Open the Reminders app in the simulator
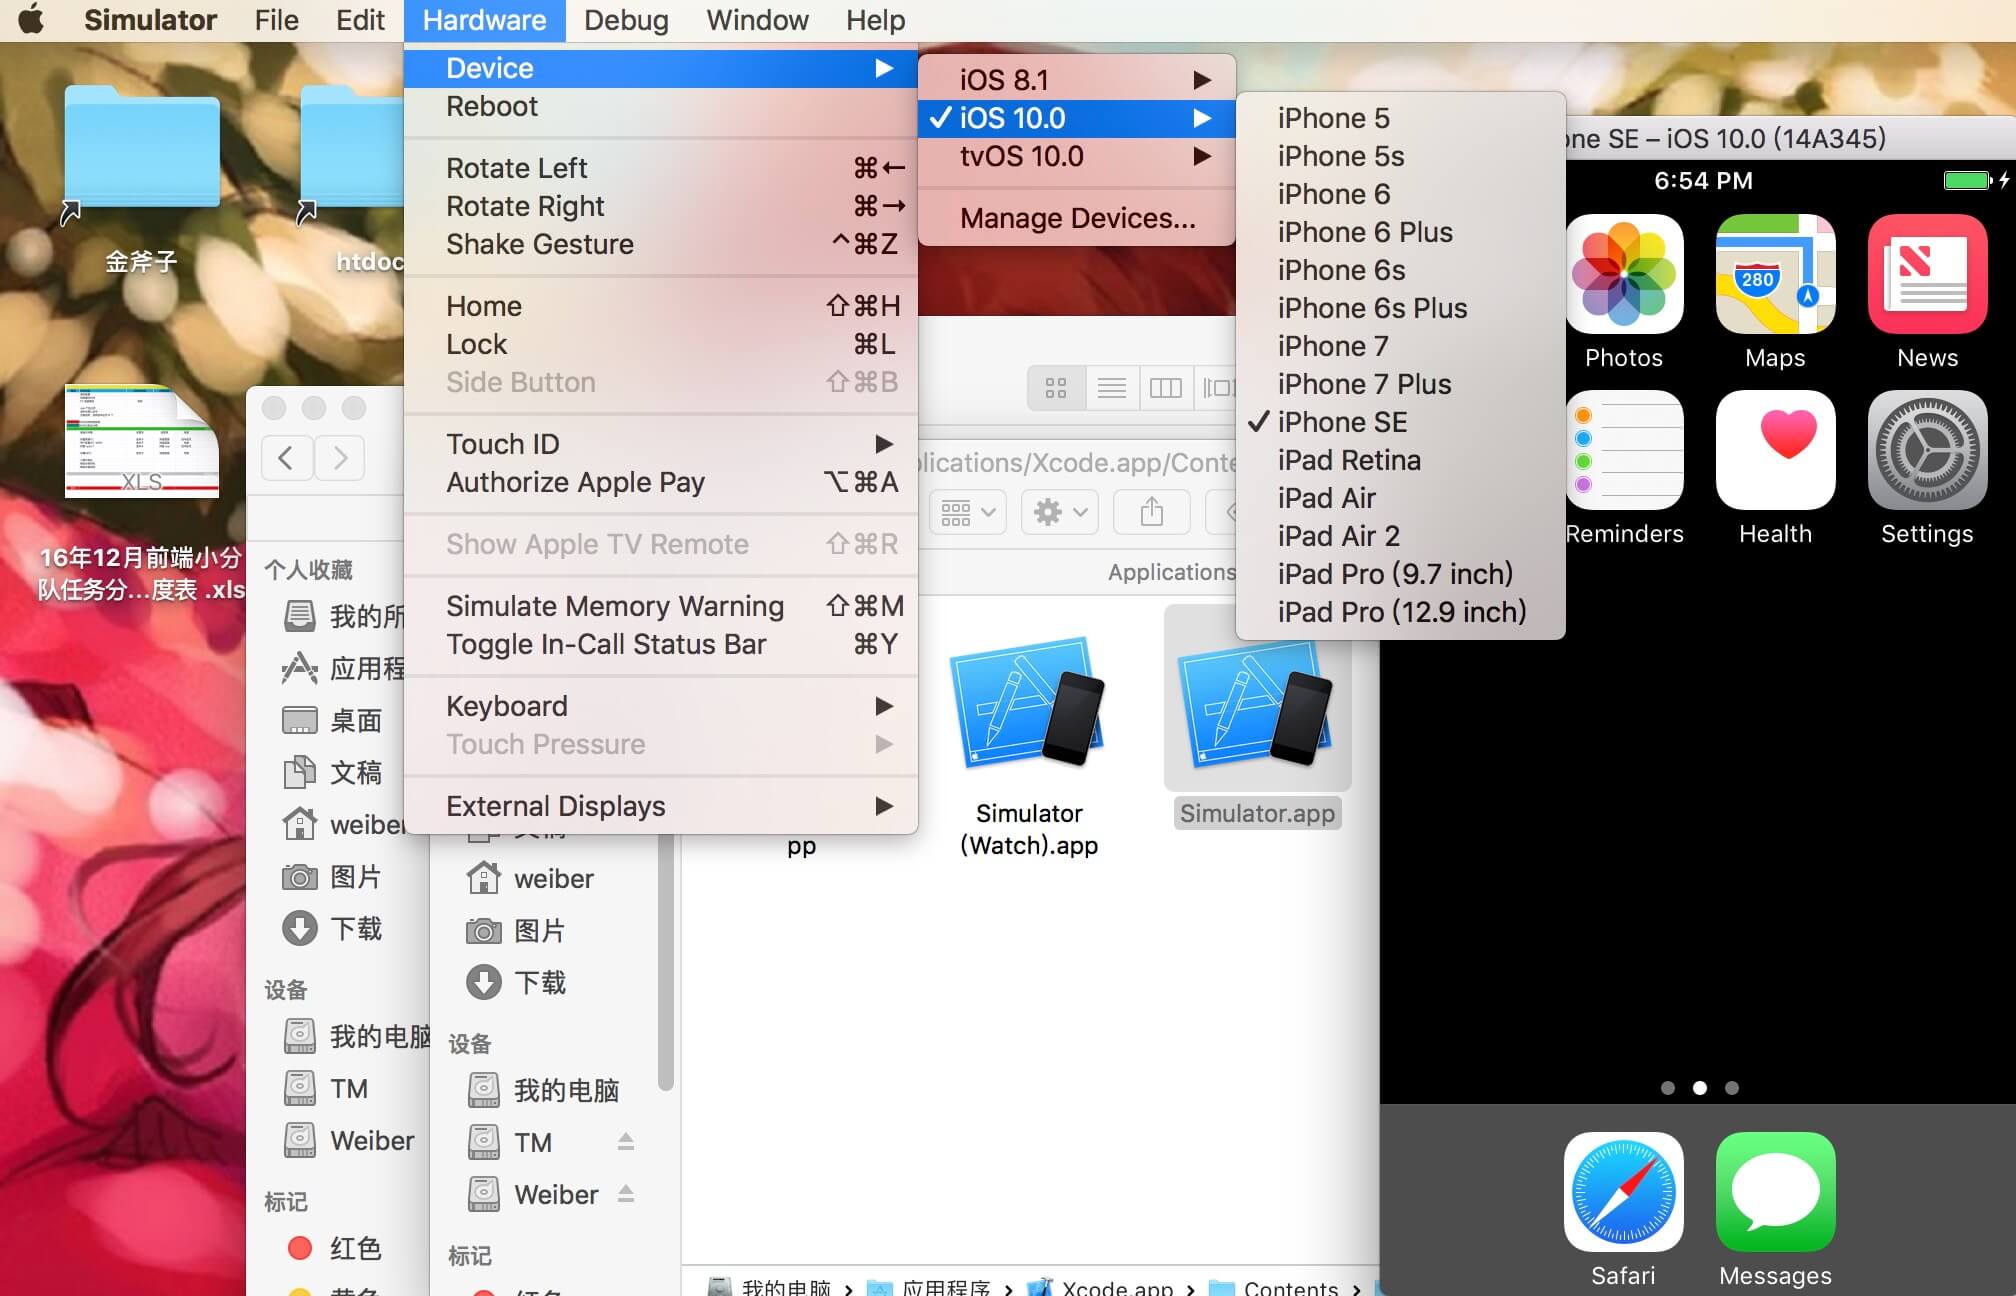 coord(1624,450)
